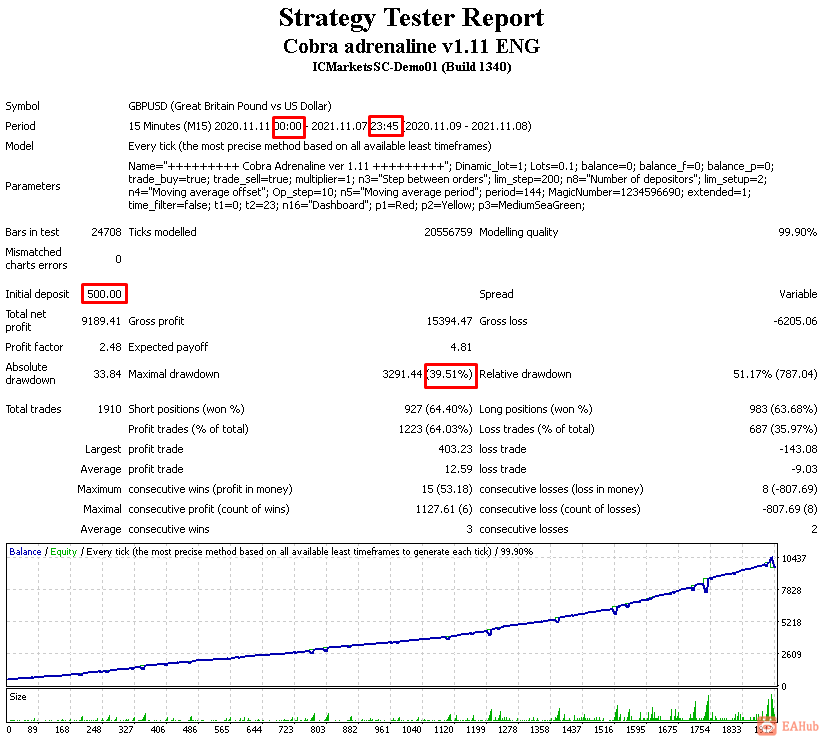Click the maximal drawdown percentage '(39.51%)'
The height and width of the screenshot is (741, 828).
pyautogui.click(x=449, y=374)
